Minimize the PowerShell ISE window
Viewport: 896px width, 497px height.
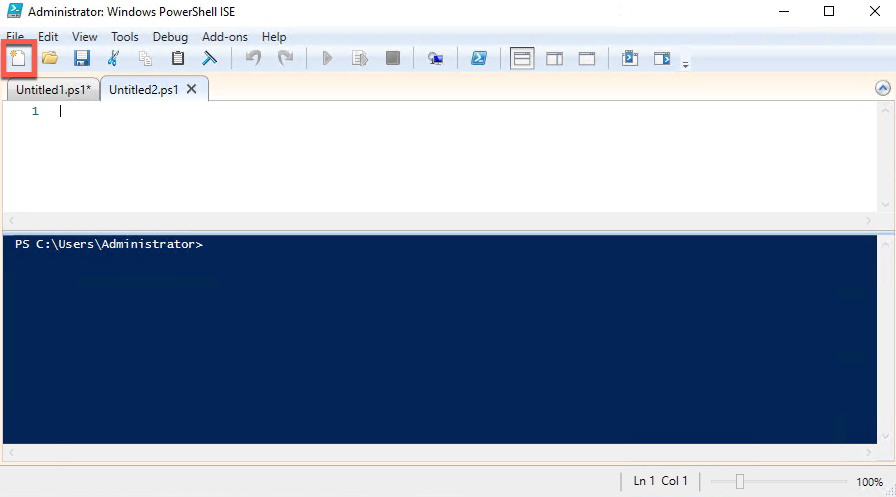(784, 11)
